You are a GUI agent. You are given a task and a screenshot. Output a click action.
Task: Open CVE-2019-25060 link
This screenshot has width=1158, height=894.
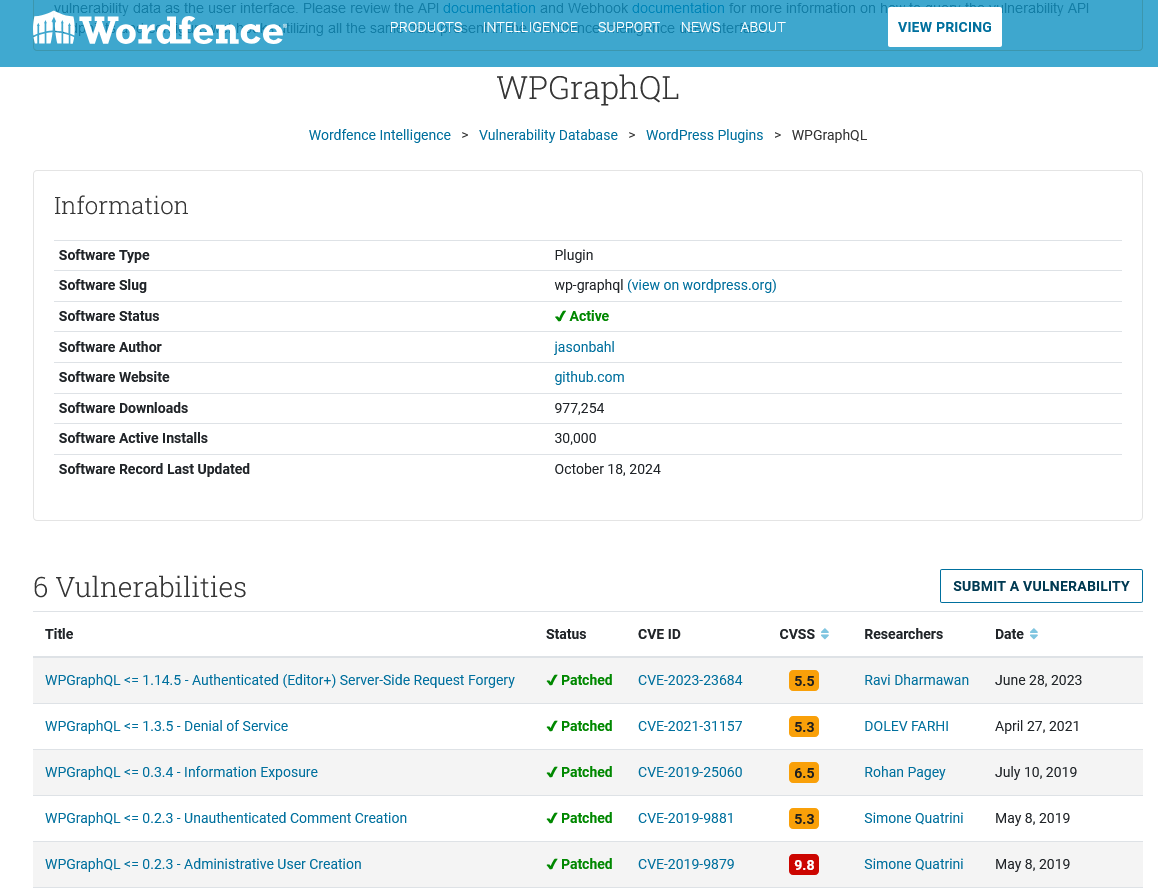(x=690, y=772)
